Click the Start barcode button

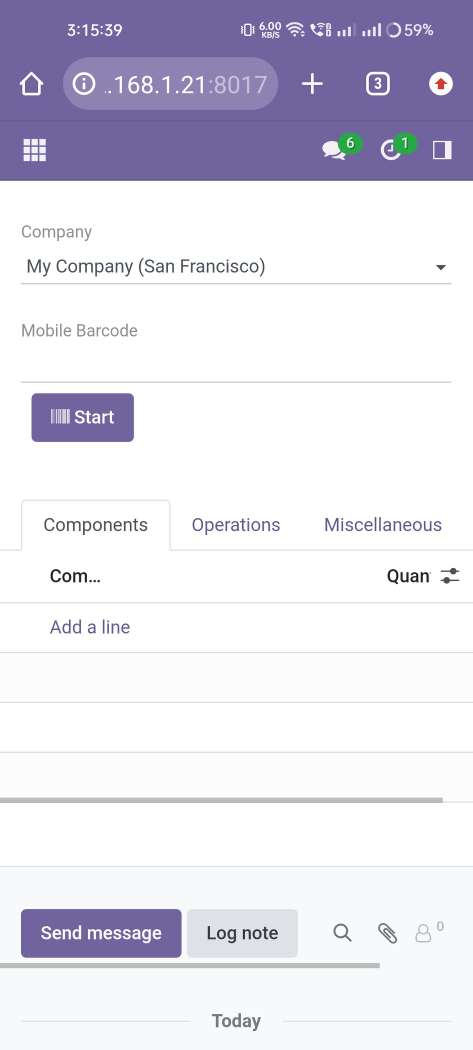[x=82, y=417]
